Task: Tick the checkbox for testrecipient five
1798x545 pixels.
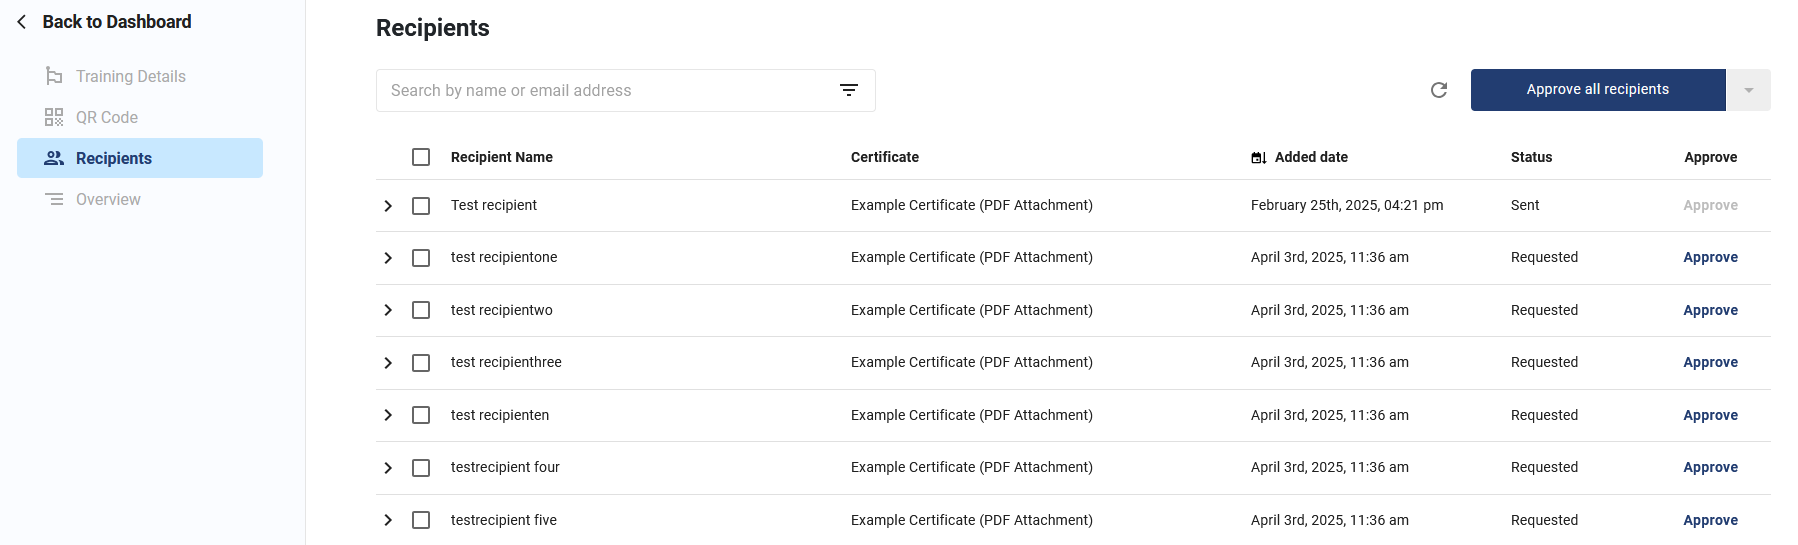Action: point(421,520)
